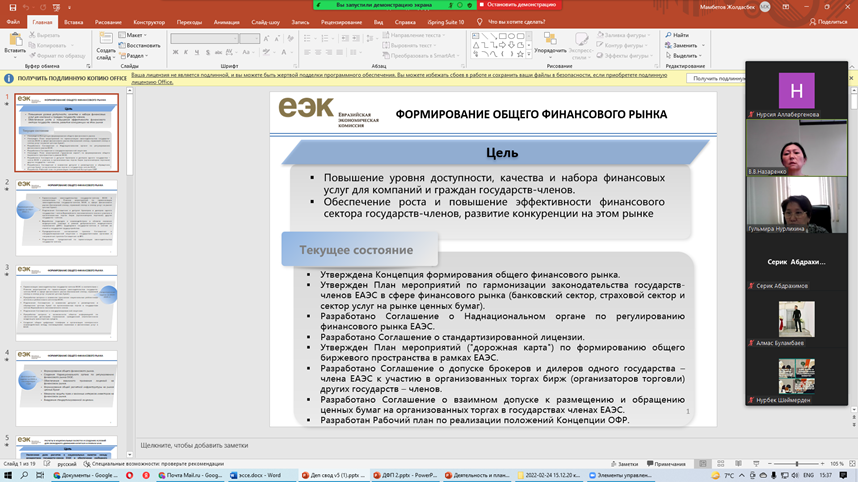Switch to the Слайд-шоу tab
The height and width of the screenshot is (482, 858).
pos(265,22)
